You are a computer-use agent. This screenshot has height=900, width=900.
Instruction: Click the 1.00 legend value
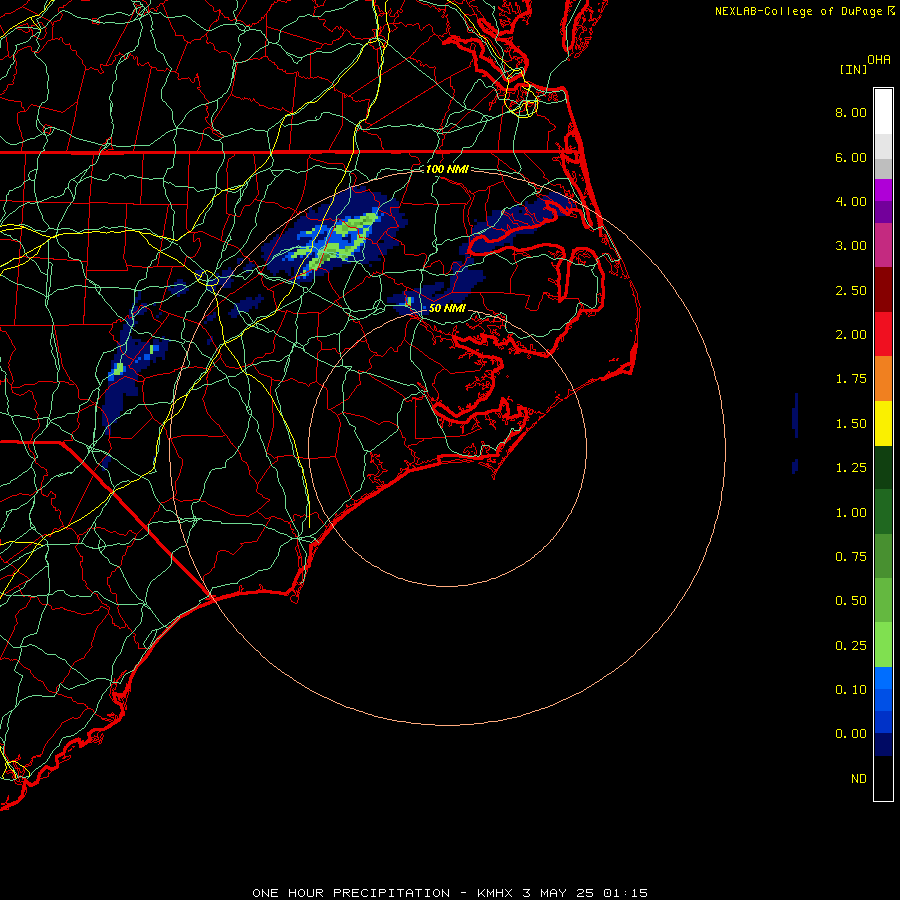(851, 513)
